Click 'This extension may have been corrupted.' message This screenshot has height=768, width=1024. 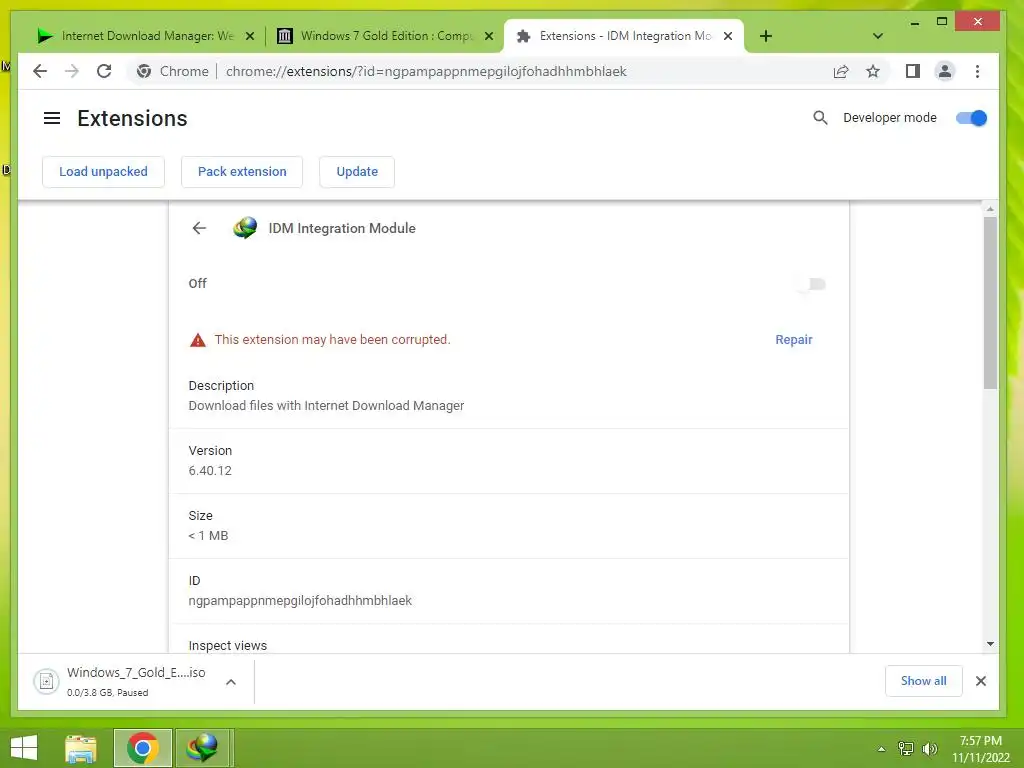point(332,340)
